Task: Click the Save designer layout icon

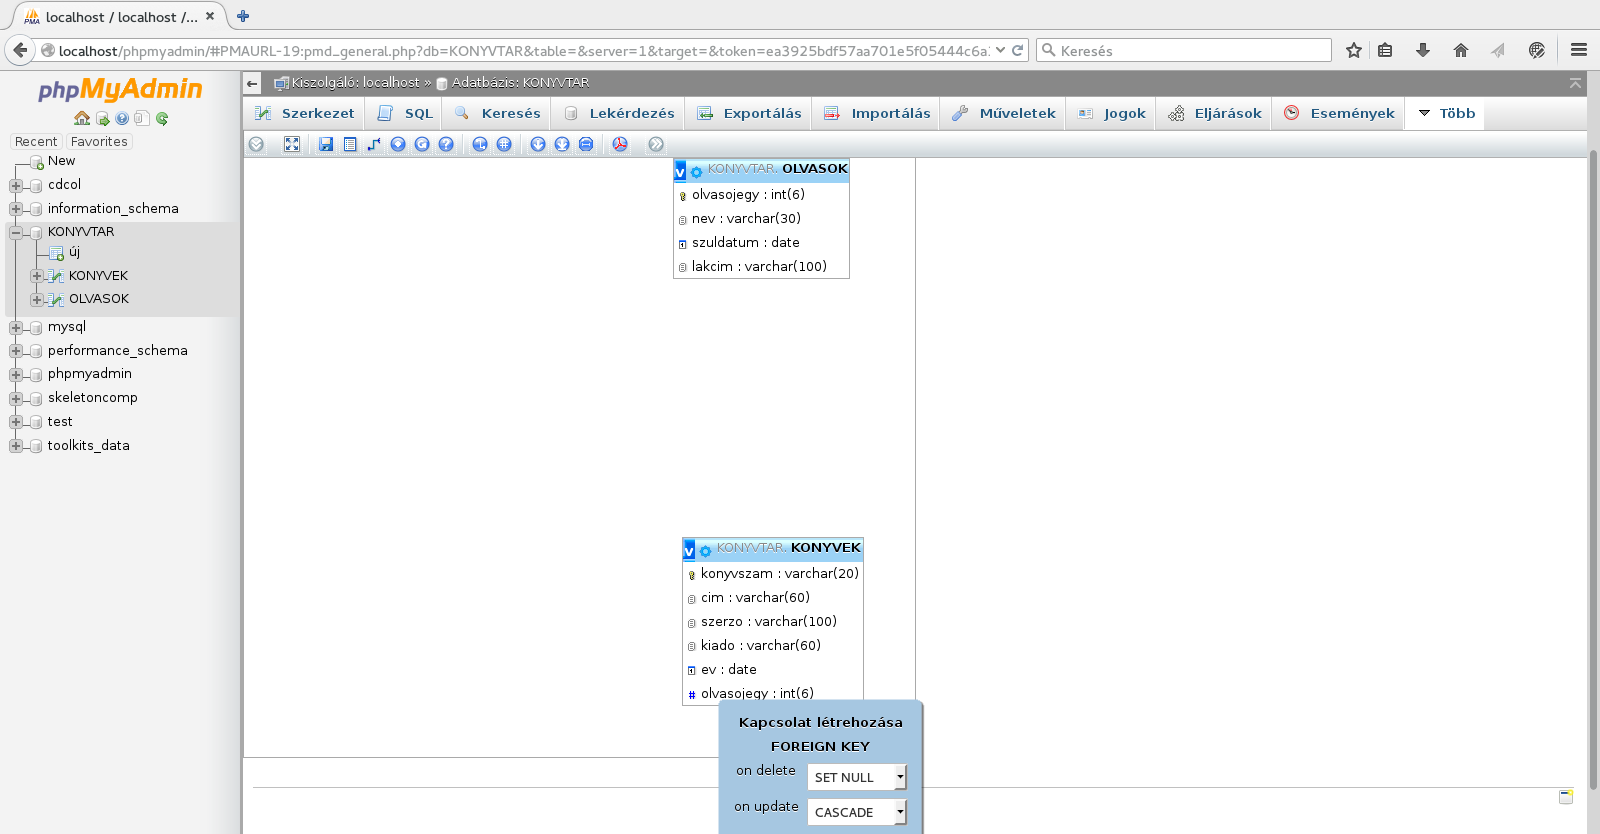Action: (326, 144)
